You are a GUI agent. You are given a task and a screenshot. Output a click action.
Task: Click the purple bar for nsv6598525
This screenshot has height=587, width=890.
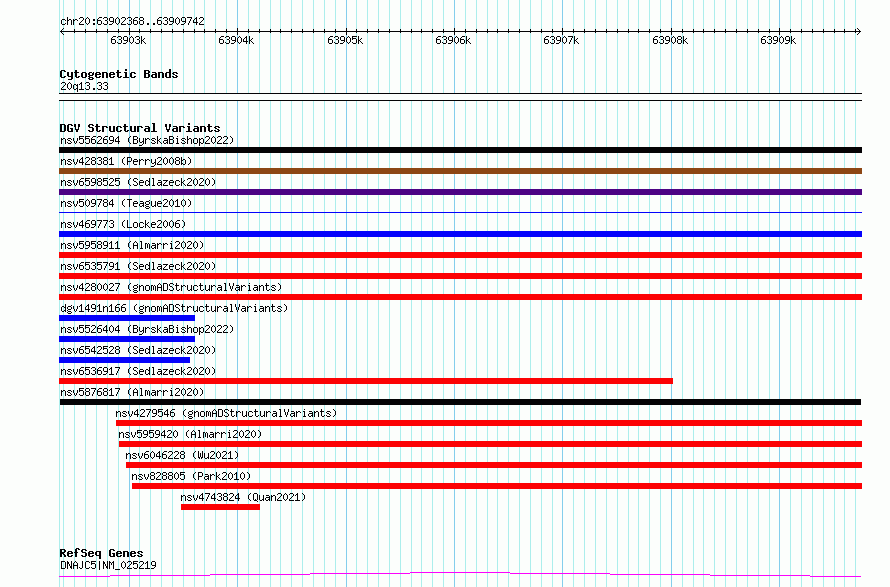pos(460,192)
